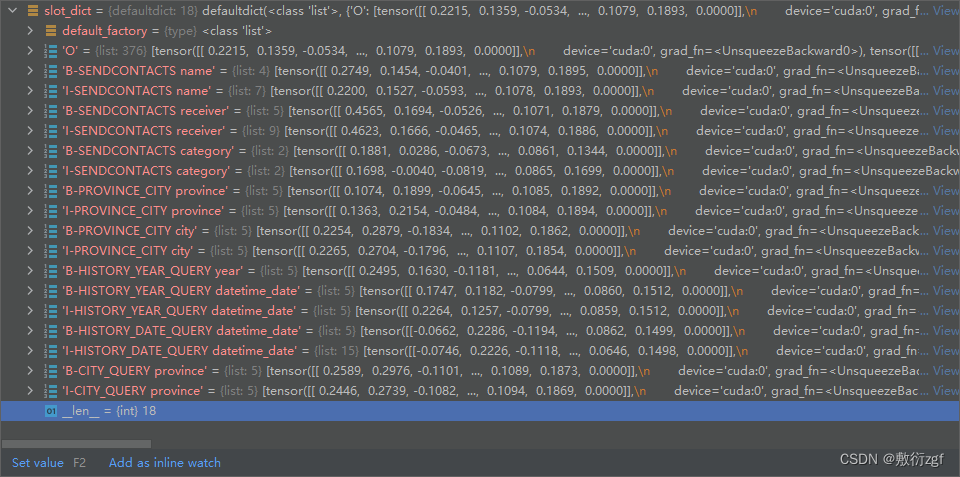
Task: Expand 'I-PROVINCE_CITY city' list
Action: pos(31,250)
